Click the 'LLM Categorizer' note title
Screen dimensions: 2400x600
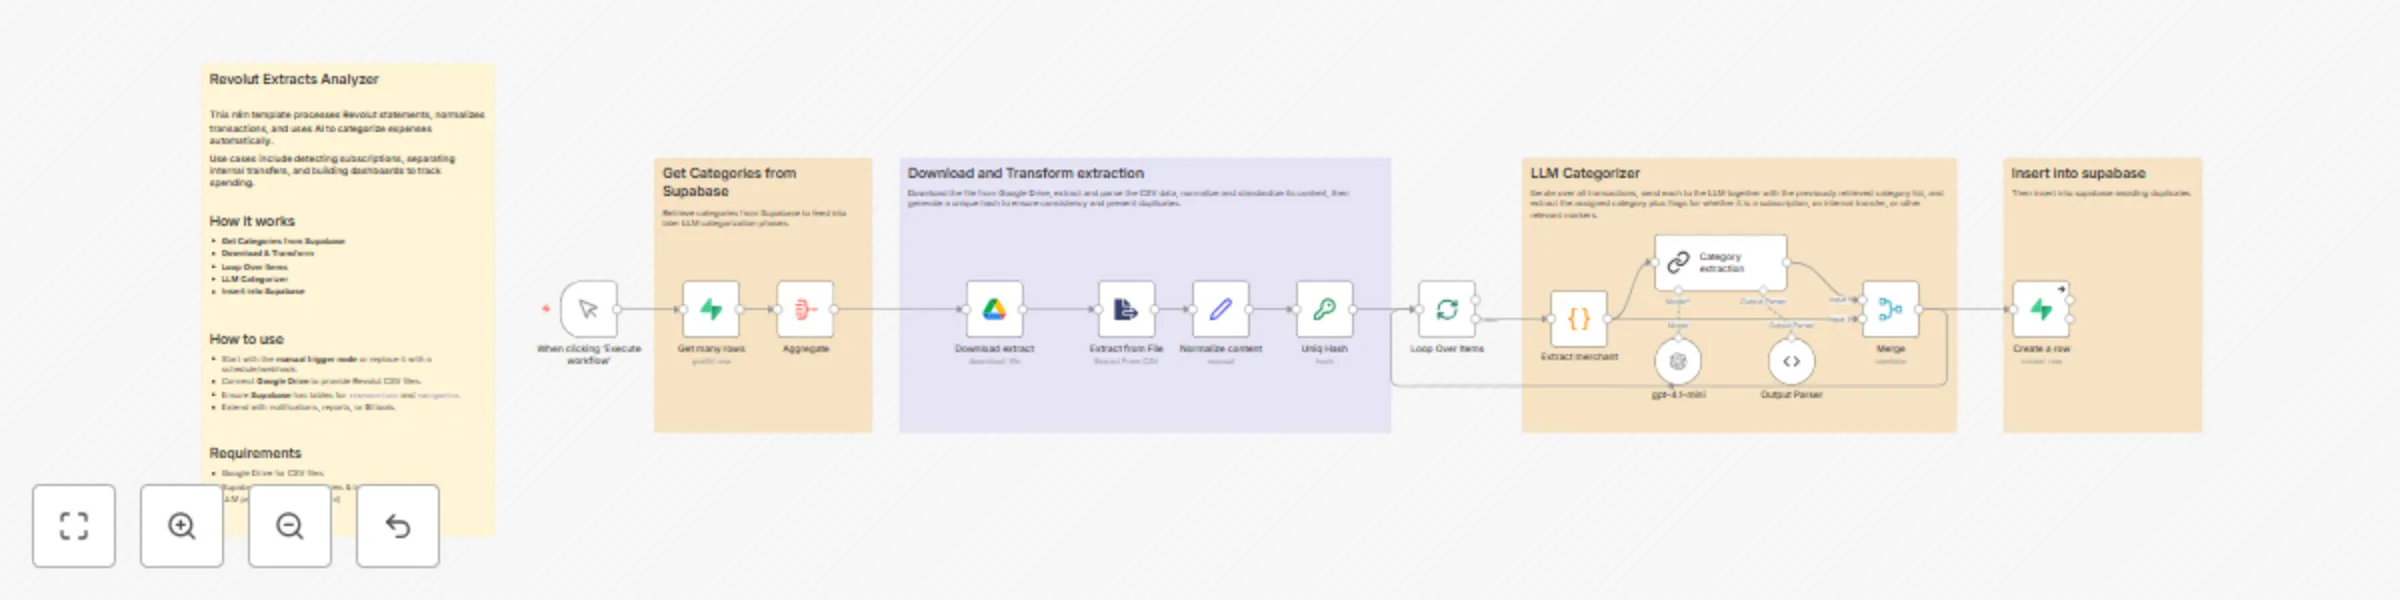(x=1585, y=173)
